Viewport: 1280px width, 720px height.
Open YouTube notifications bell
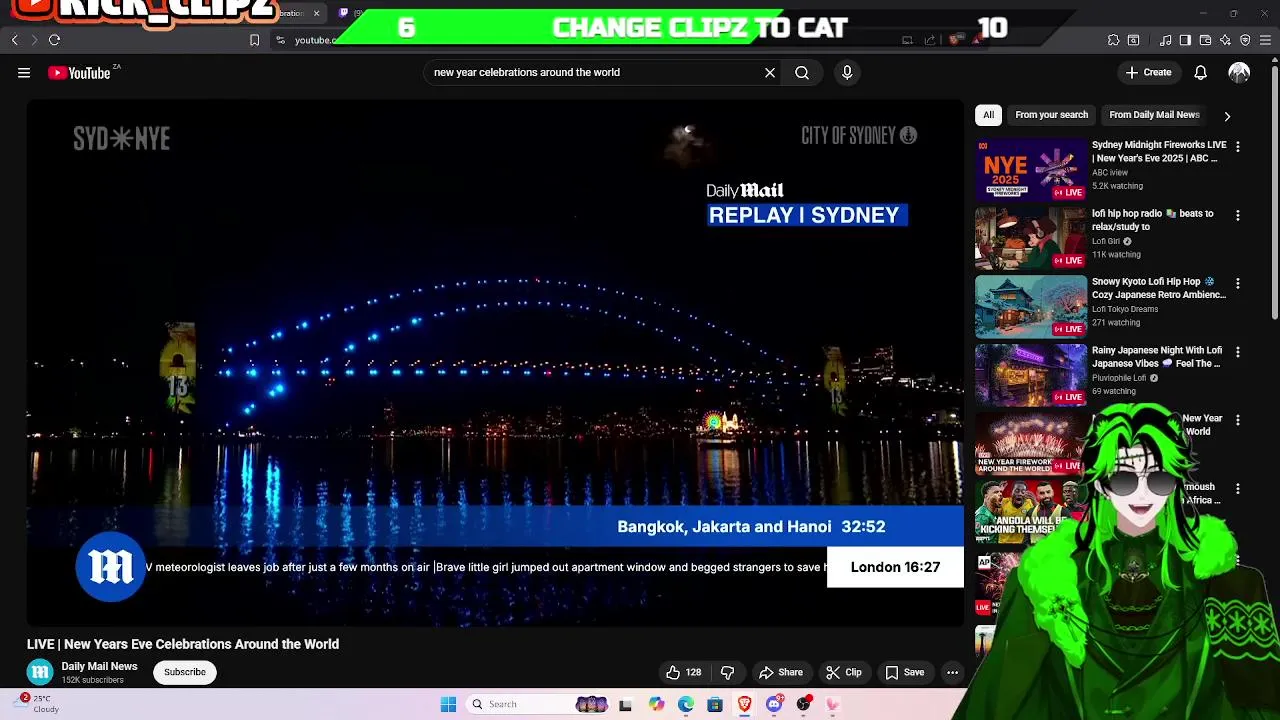point(1200,72)
